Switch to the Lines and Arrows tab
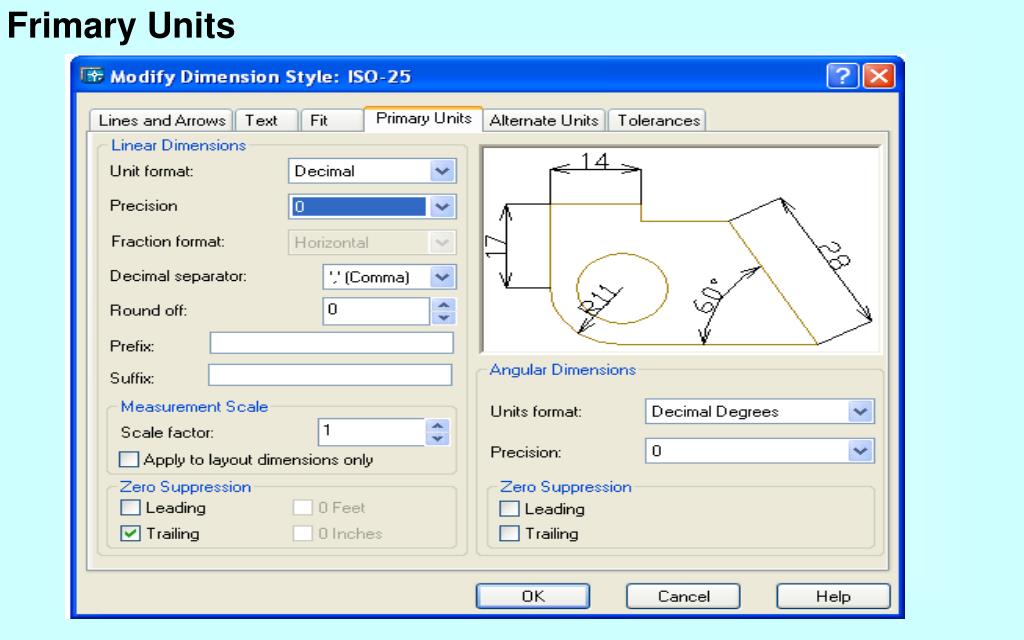 [x=161, y=121]
